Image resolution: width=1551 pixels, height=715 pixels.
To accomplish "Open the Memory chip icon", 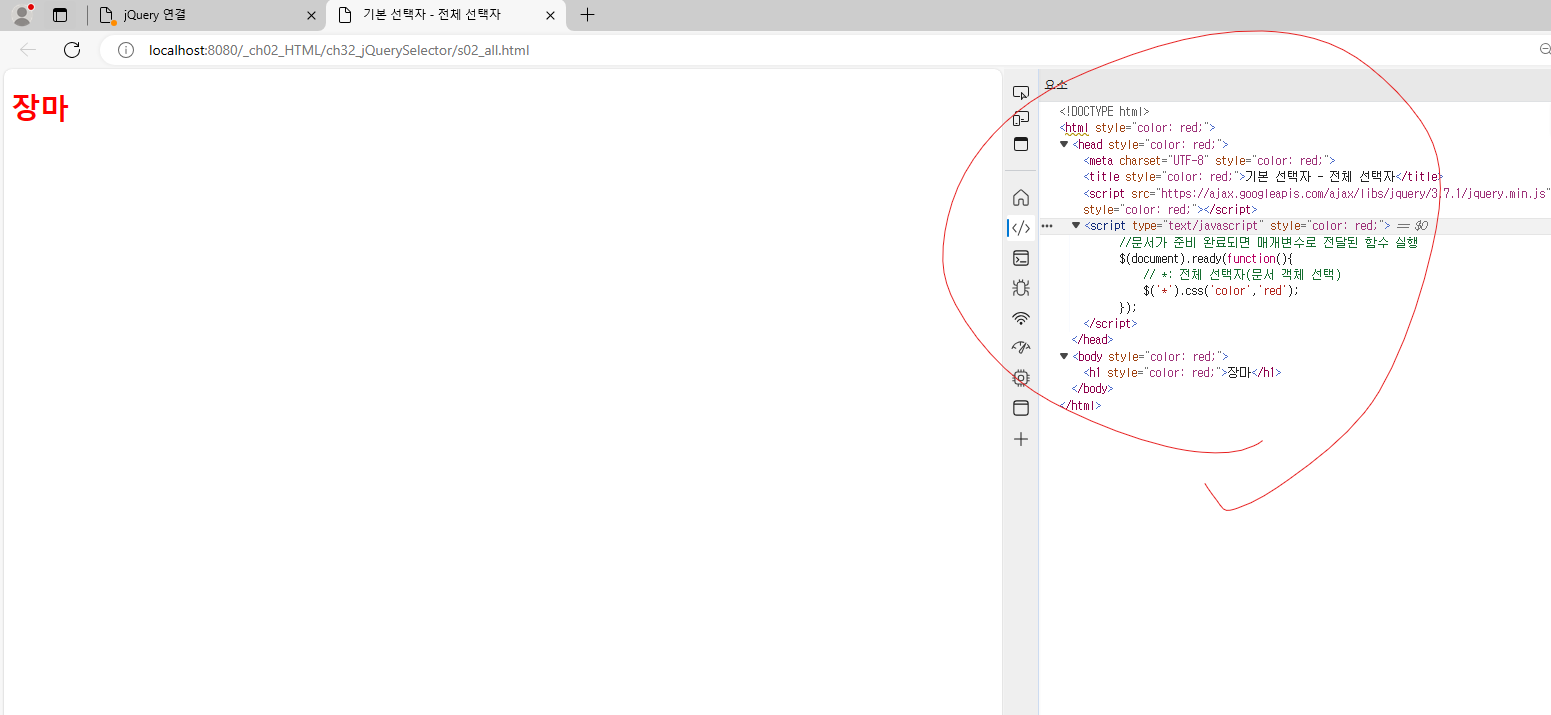I will pyautogui.click(x=1020, y=378).
